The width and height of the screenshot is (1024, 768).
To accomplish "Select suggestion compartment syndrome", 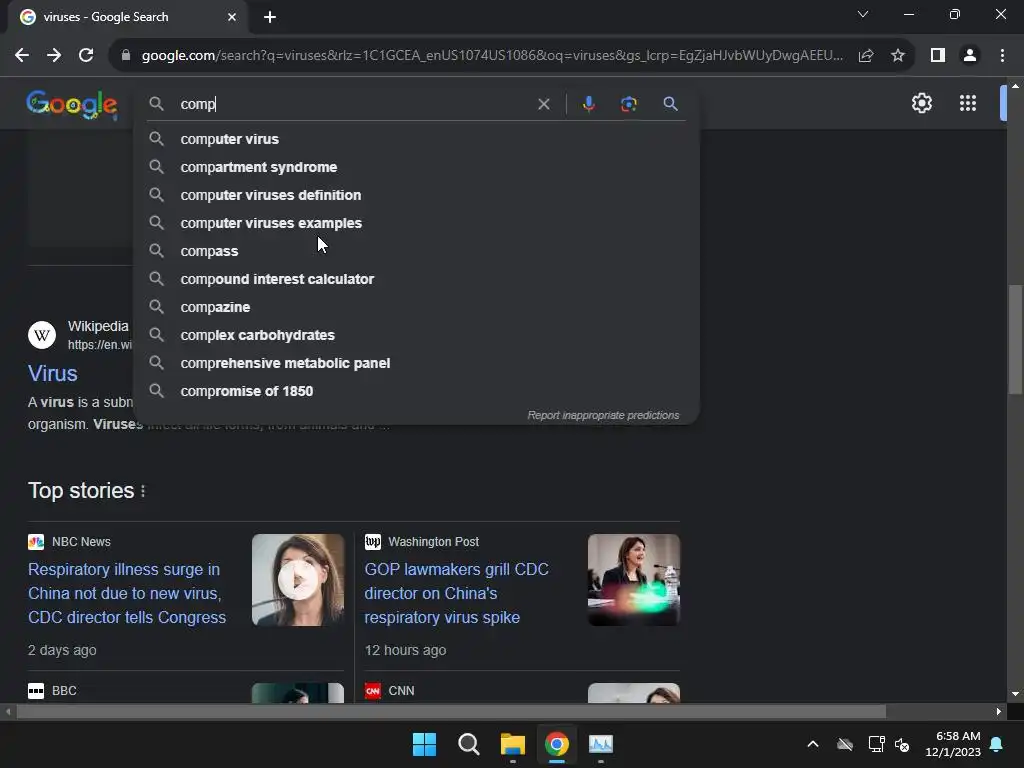I will (416, 167).
